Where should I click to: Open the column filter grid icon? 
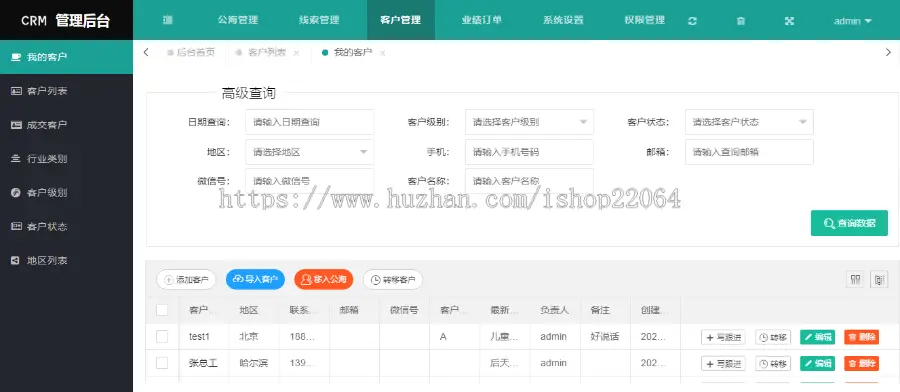856,280
